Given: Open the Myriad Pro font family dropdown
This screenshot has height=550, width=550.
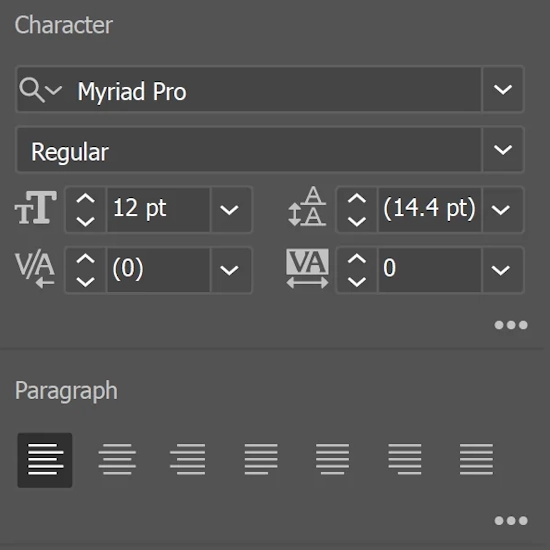Looking at the screenshot, I should tap(503, 89).
